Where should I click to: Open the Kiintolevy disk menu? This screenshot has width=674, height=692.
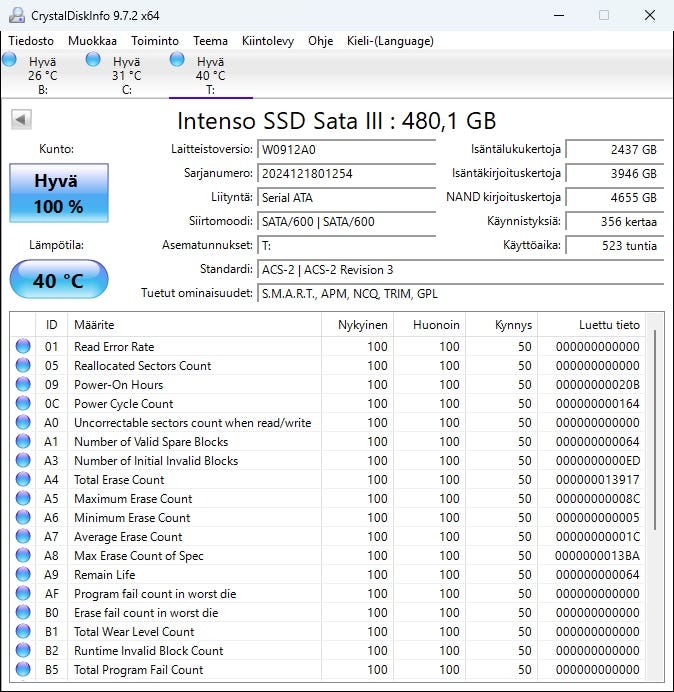click(x=268, y=41)
